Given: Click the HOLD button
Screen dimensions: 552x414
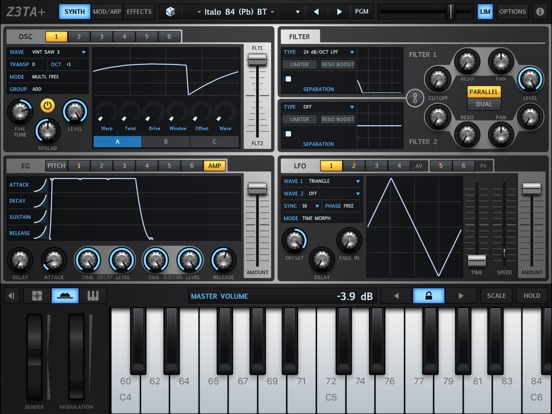Looking at the screenshot, I should tap(532, 296).
